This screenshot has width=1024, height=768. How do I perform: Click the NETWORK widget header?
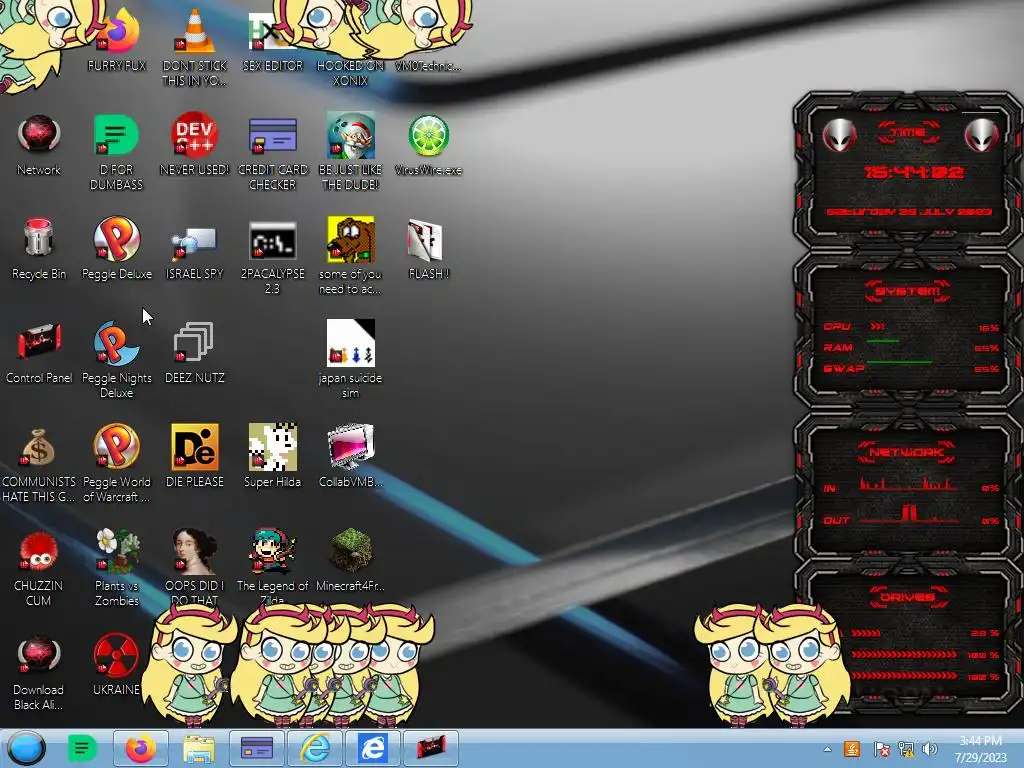906,452
